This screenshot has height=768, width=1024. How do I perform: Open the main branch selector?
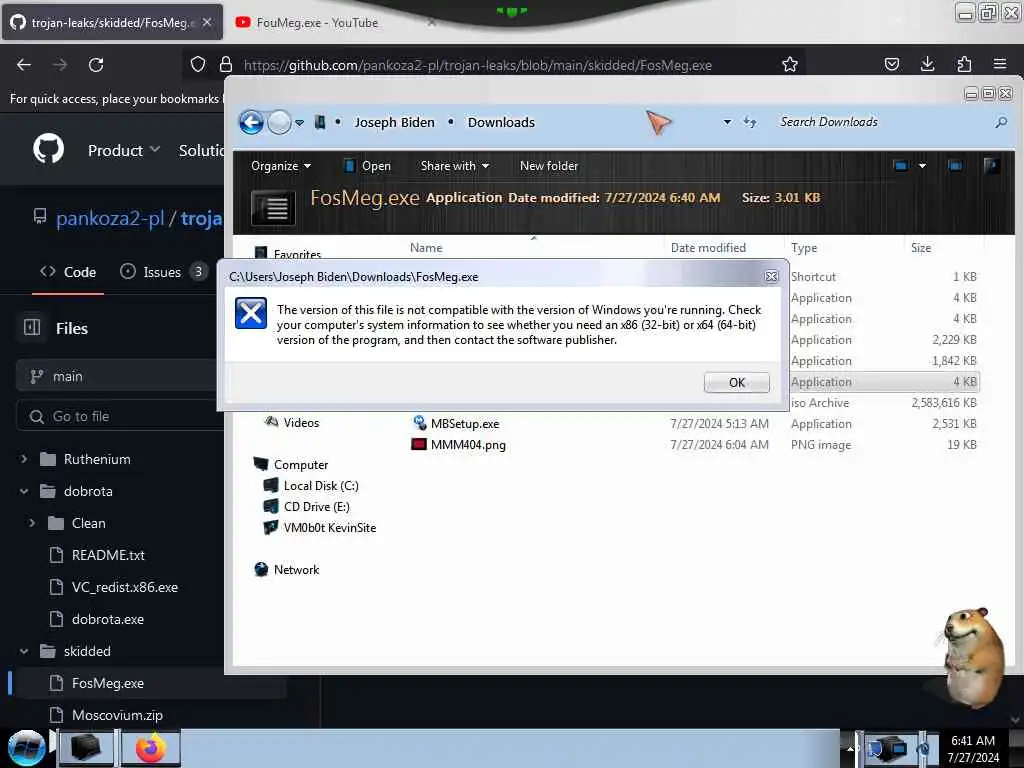click(118, 376)
